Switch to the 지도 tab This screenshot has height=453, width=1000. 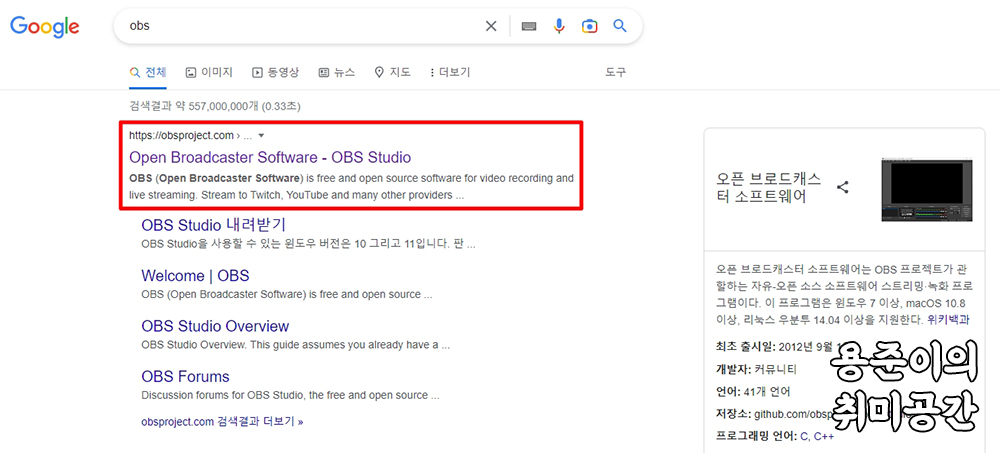393,72
